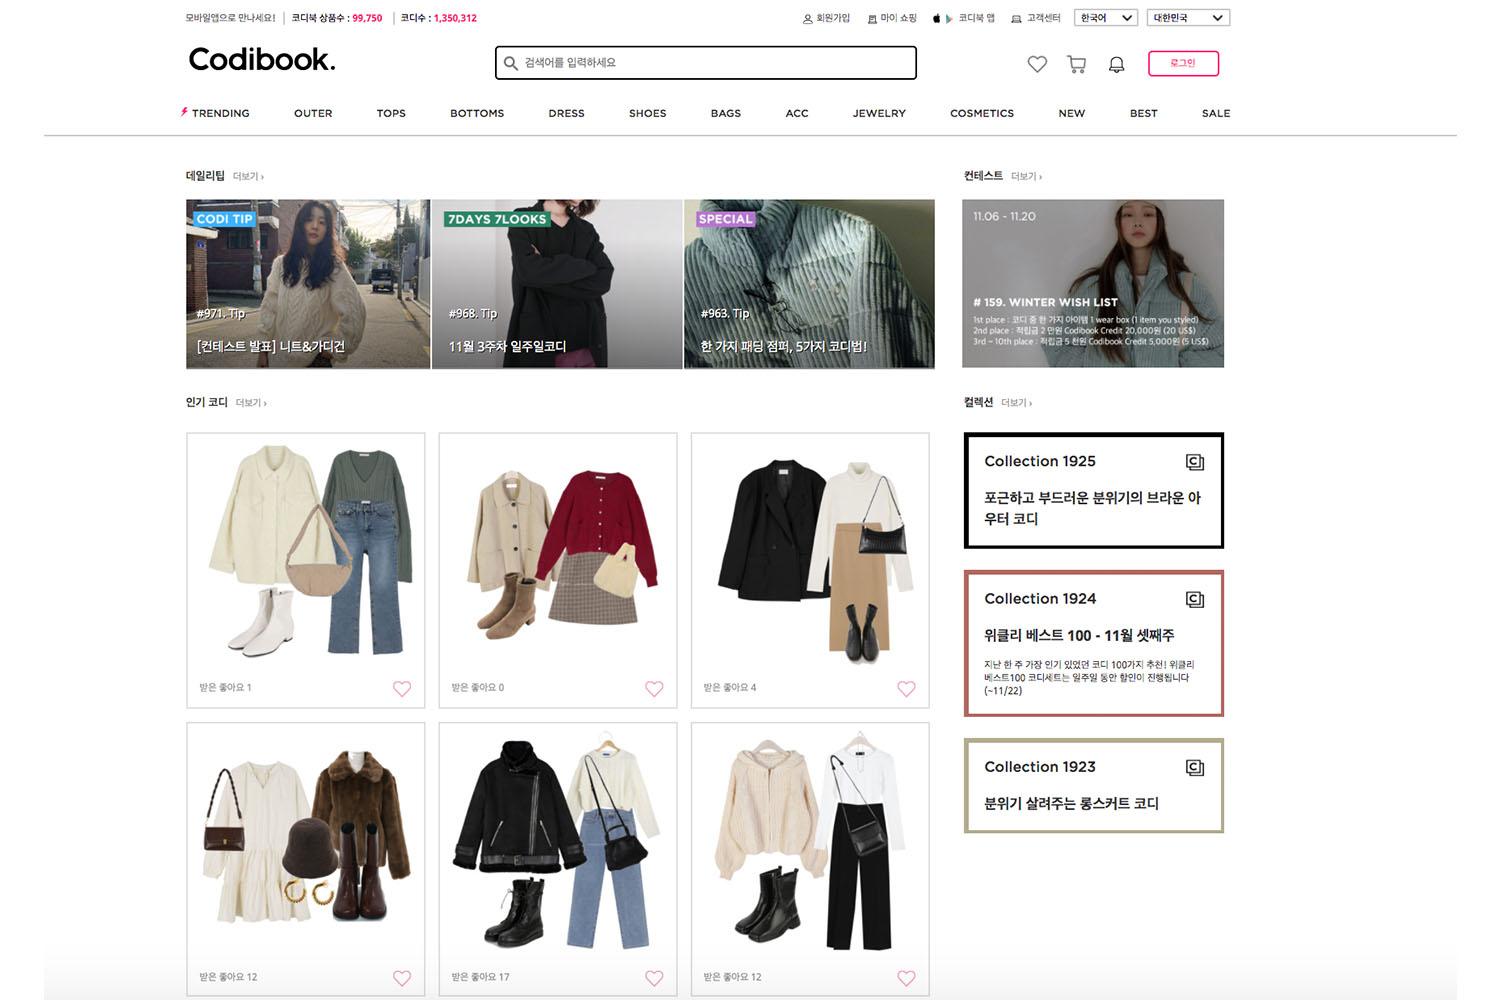The height and width of the screenshot is (1000, 1500).
Task: Favorite the black jacket and jeans outfit
Action: [x=655, y=978]
